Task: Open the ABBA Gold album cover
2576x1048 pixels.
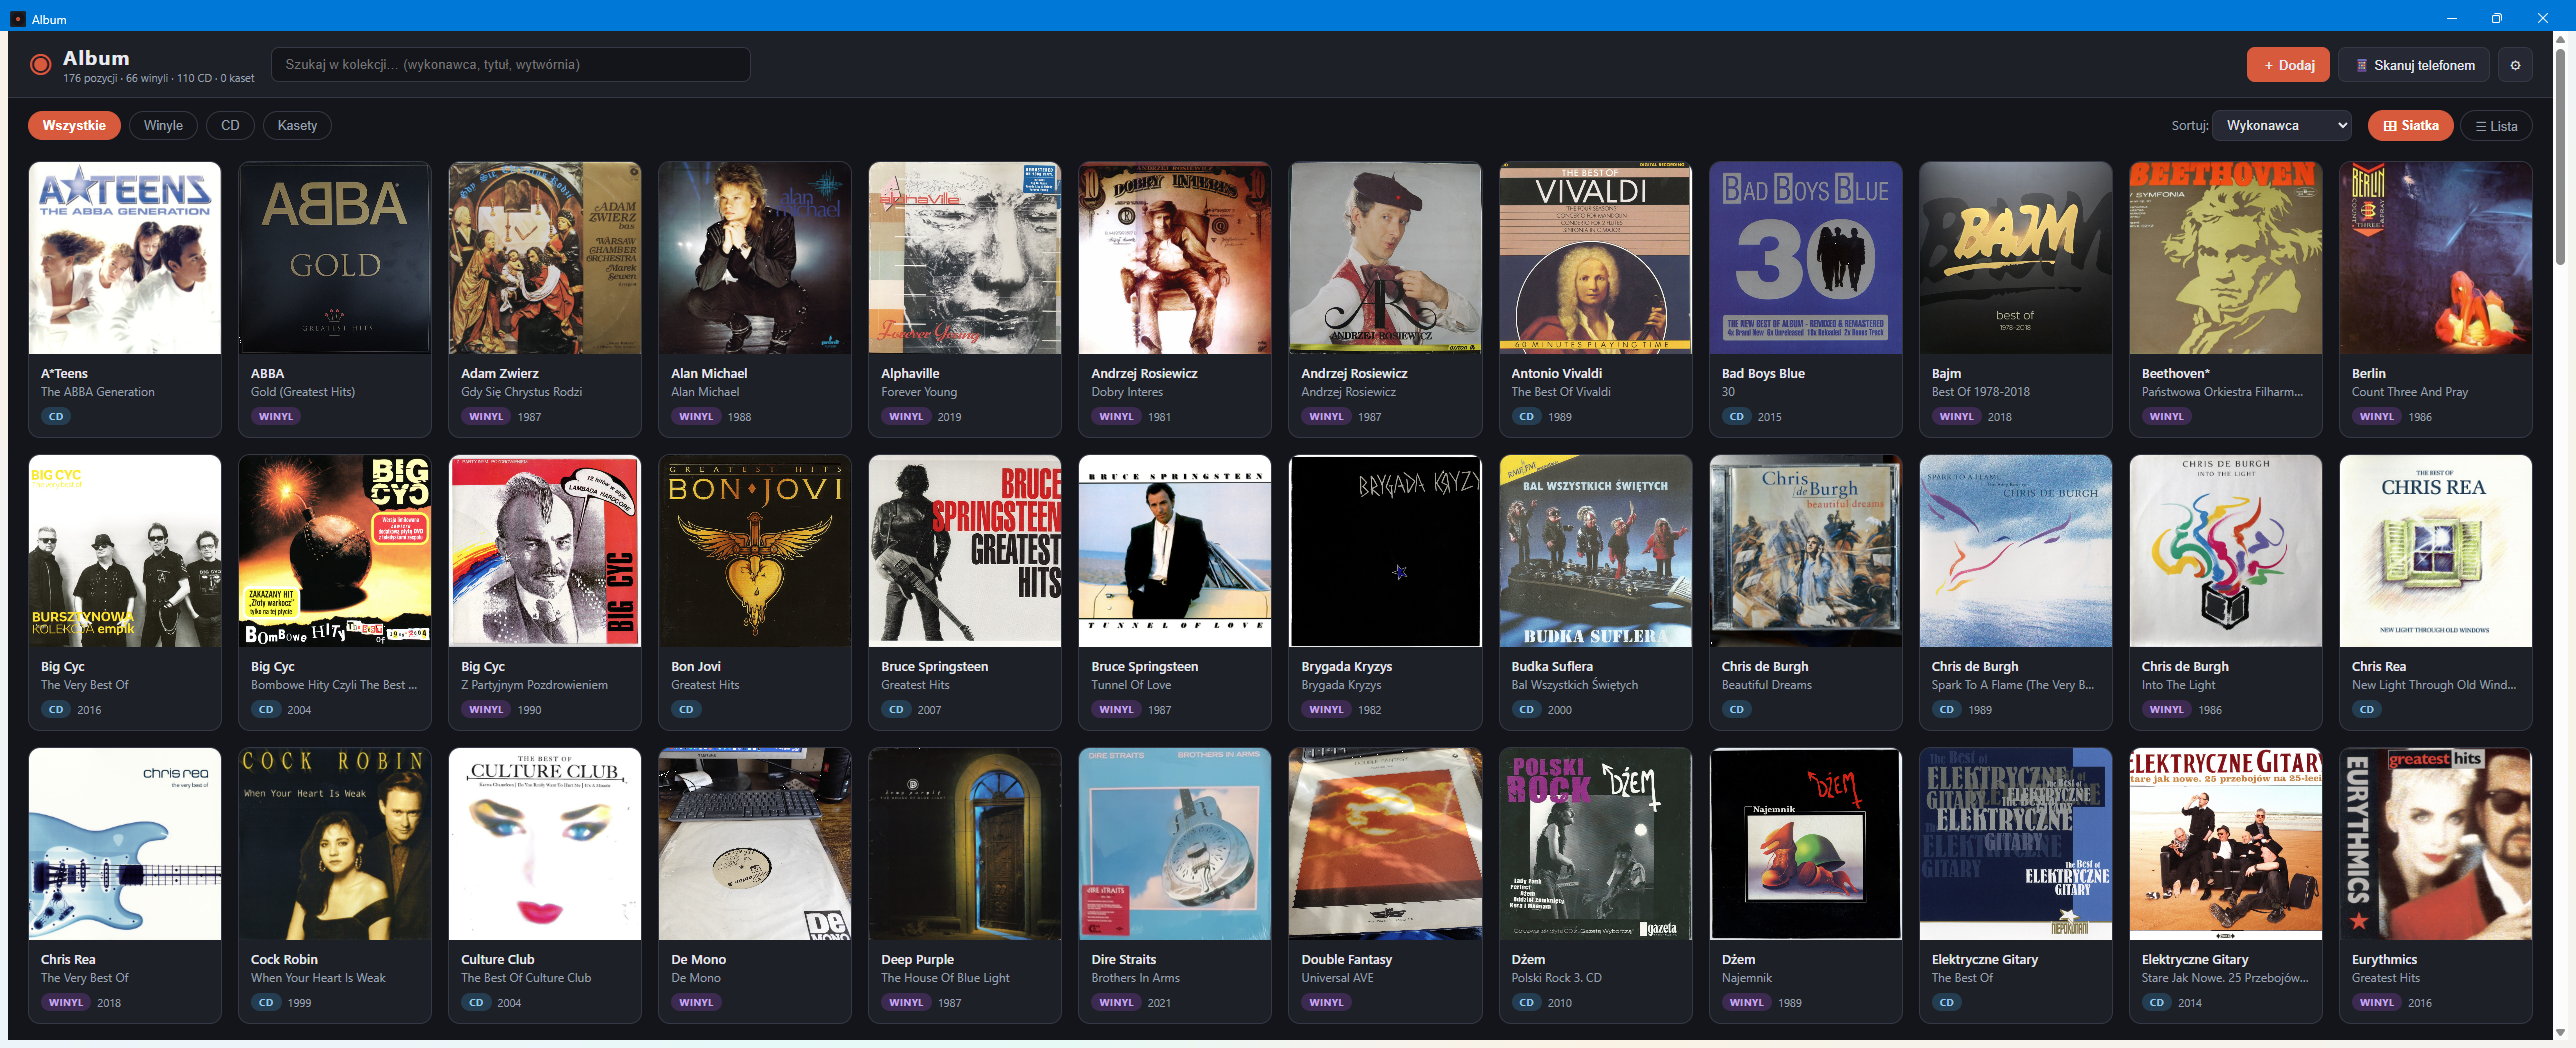Action: [x=335, y=258]
